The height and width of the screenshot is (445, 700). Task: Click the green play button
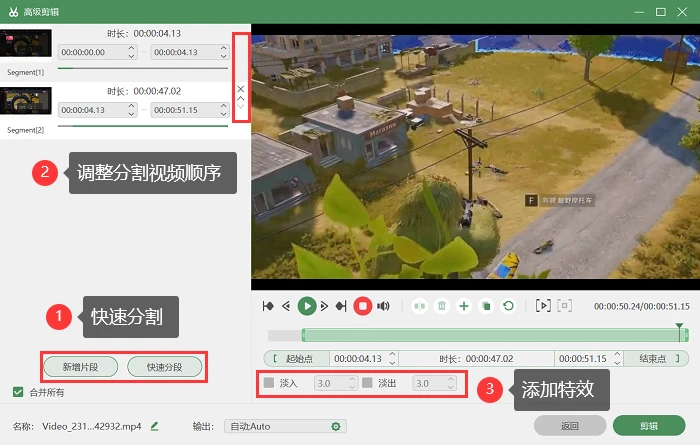(x=307, y=306)
